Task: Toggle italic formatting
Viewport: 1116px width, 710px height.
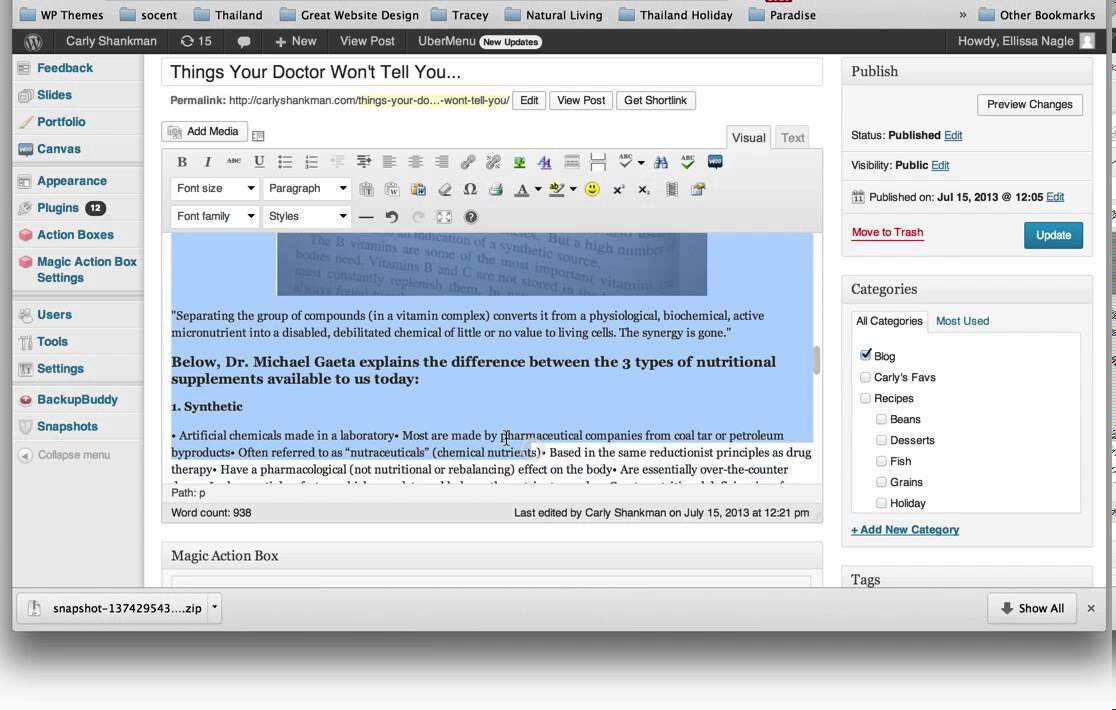Action: (x=208, y=162)
